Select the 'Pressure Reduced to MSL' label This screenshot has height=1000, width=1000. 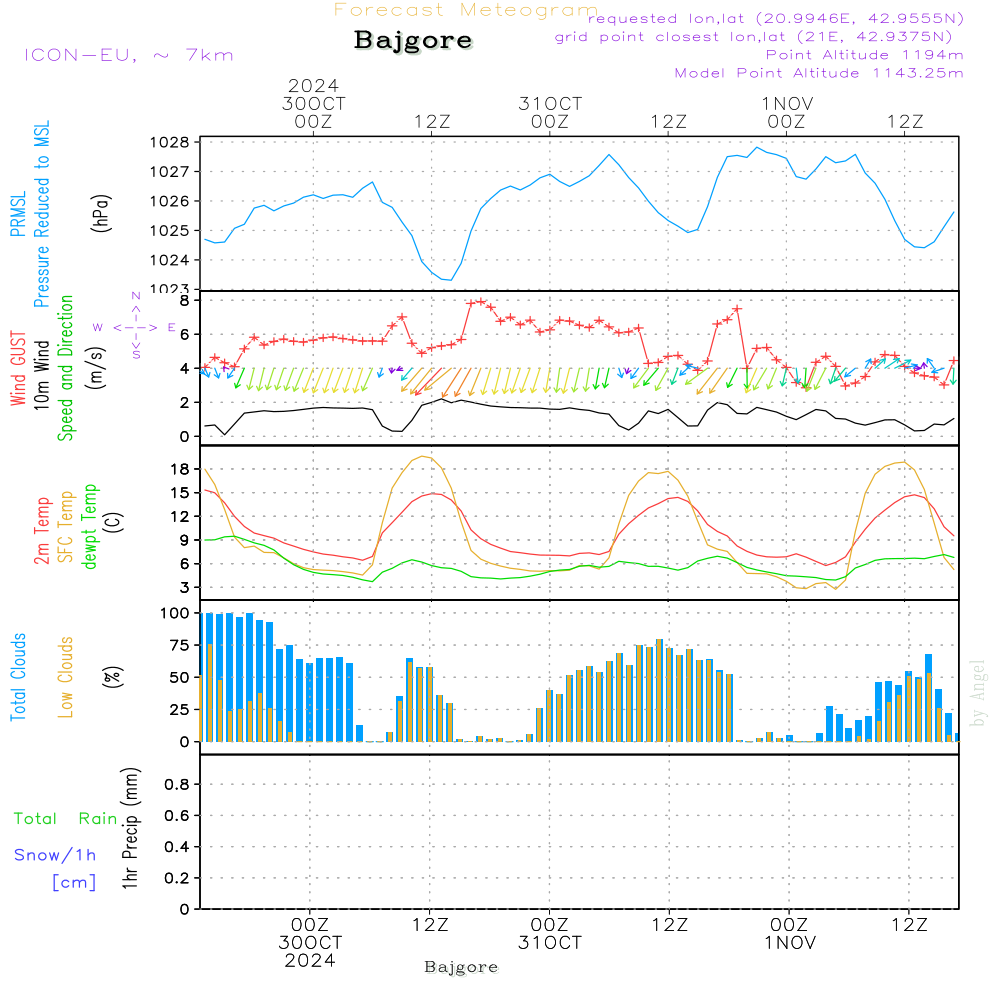tap(41, 214)
